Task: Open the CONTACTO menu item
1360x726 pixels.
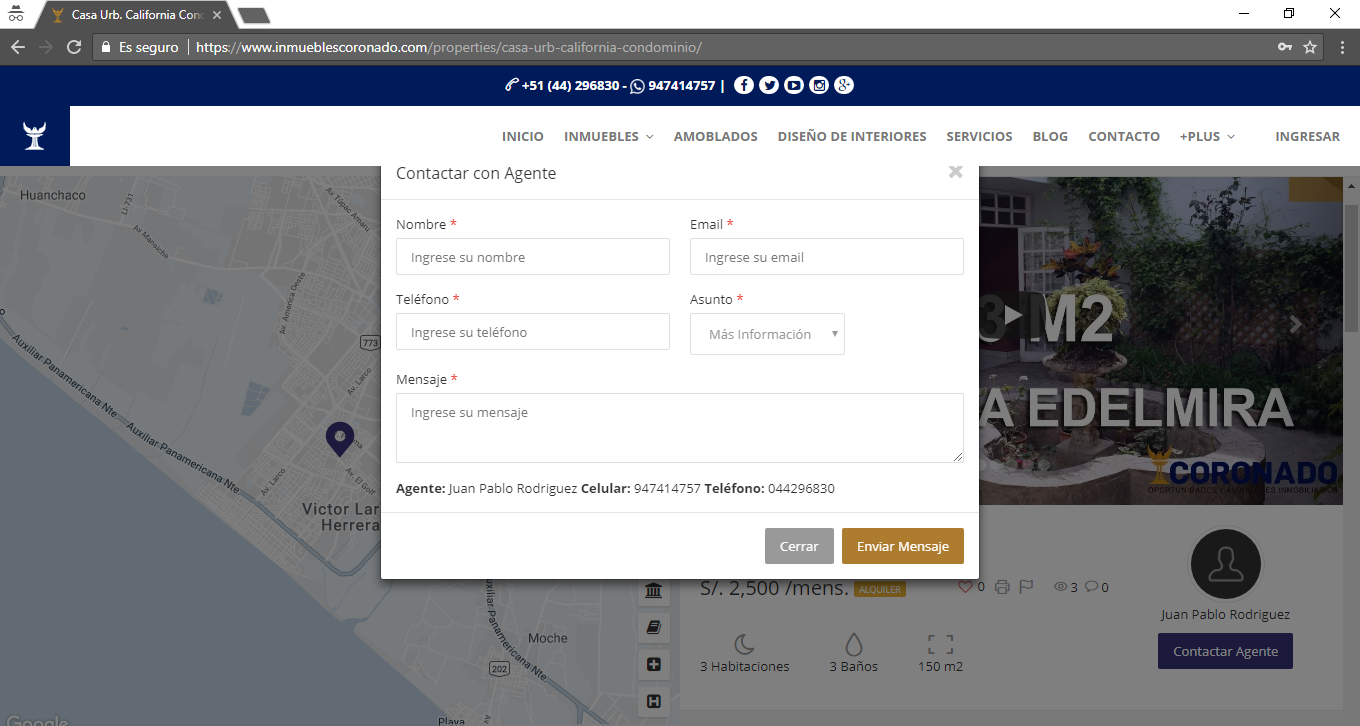Action: tap(1124, 136)
